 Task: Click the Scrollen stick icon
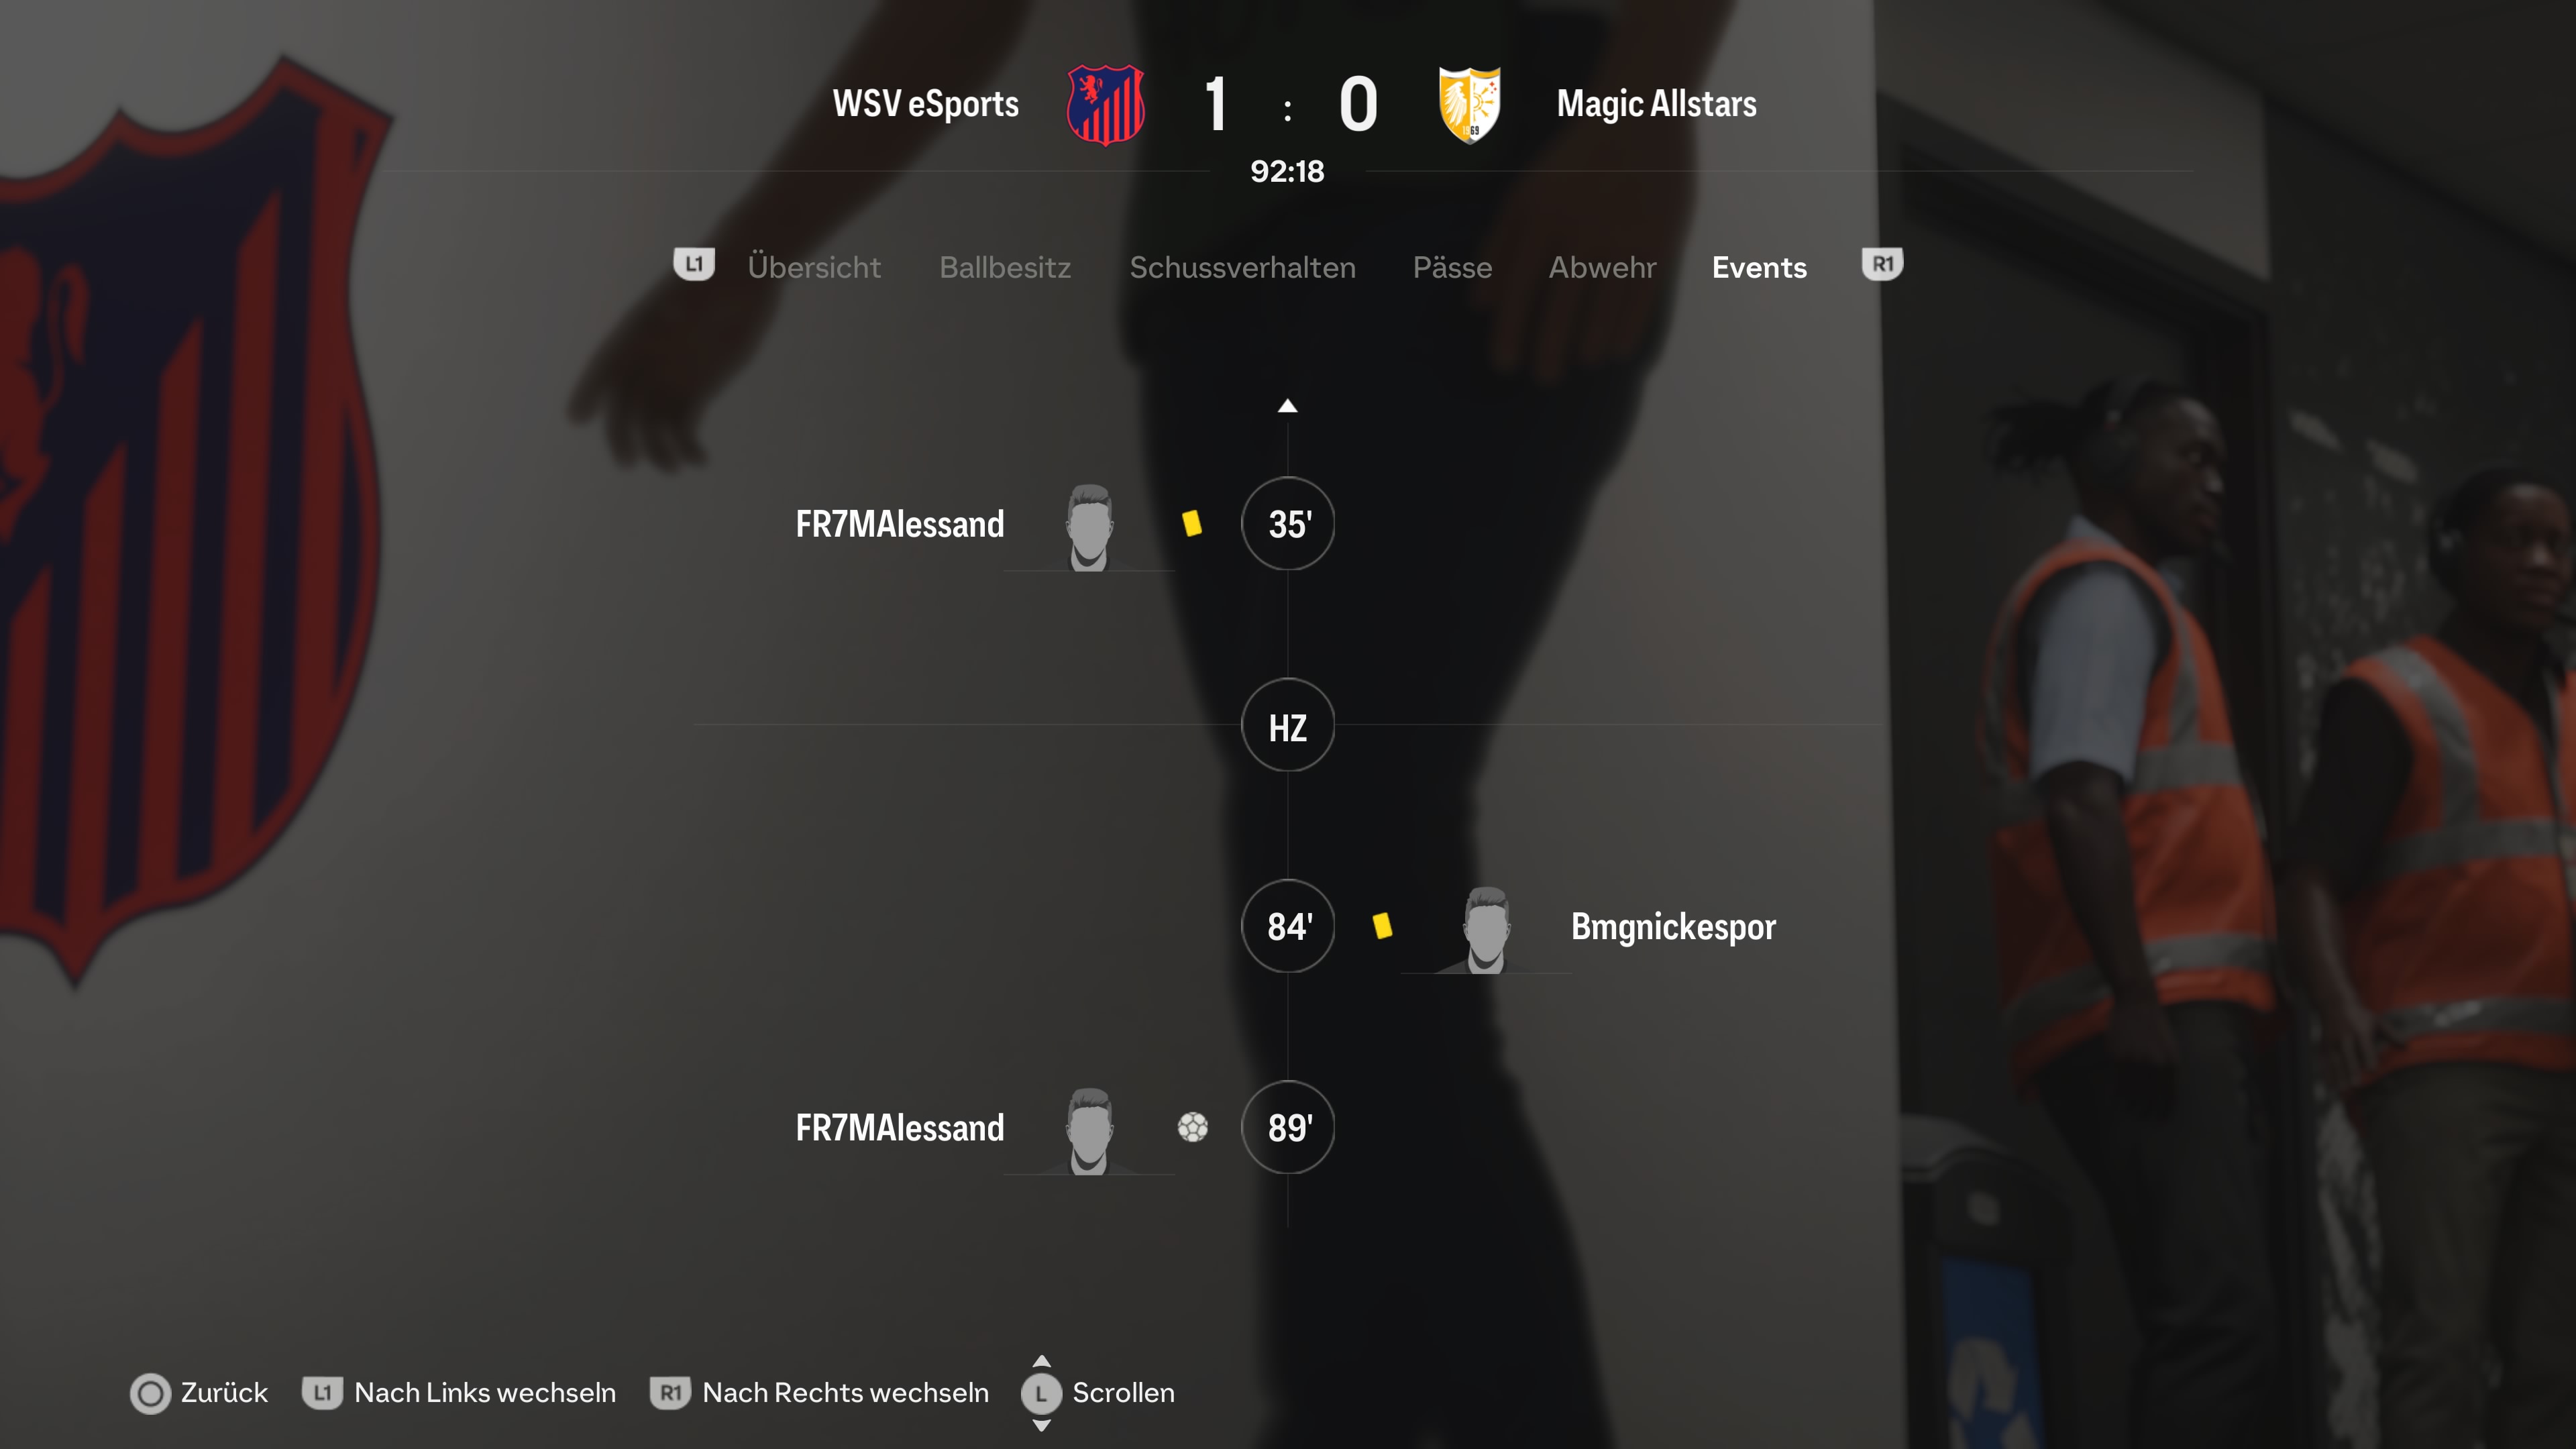tap(1041, 1392)
